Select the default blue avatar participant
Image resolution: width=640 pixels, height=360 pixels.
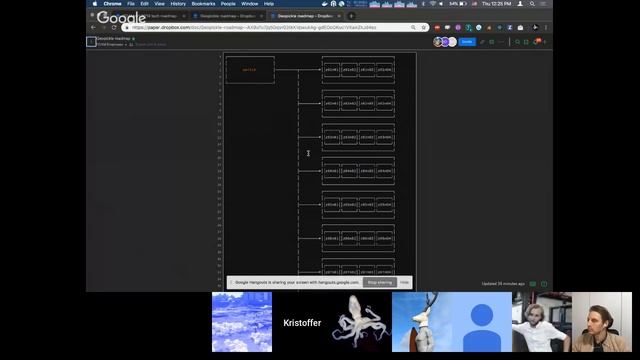coord(482,322)
